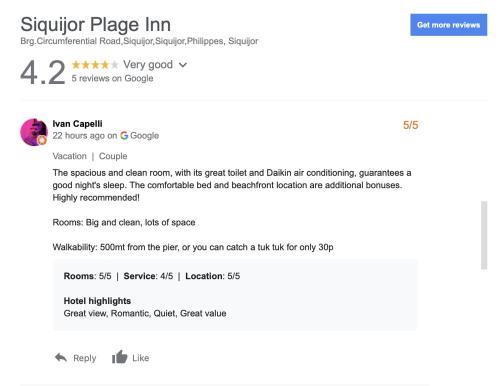Click the vertical scrollbar thumb
Screen dimensions: 500x386
(x=484, y=235)
